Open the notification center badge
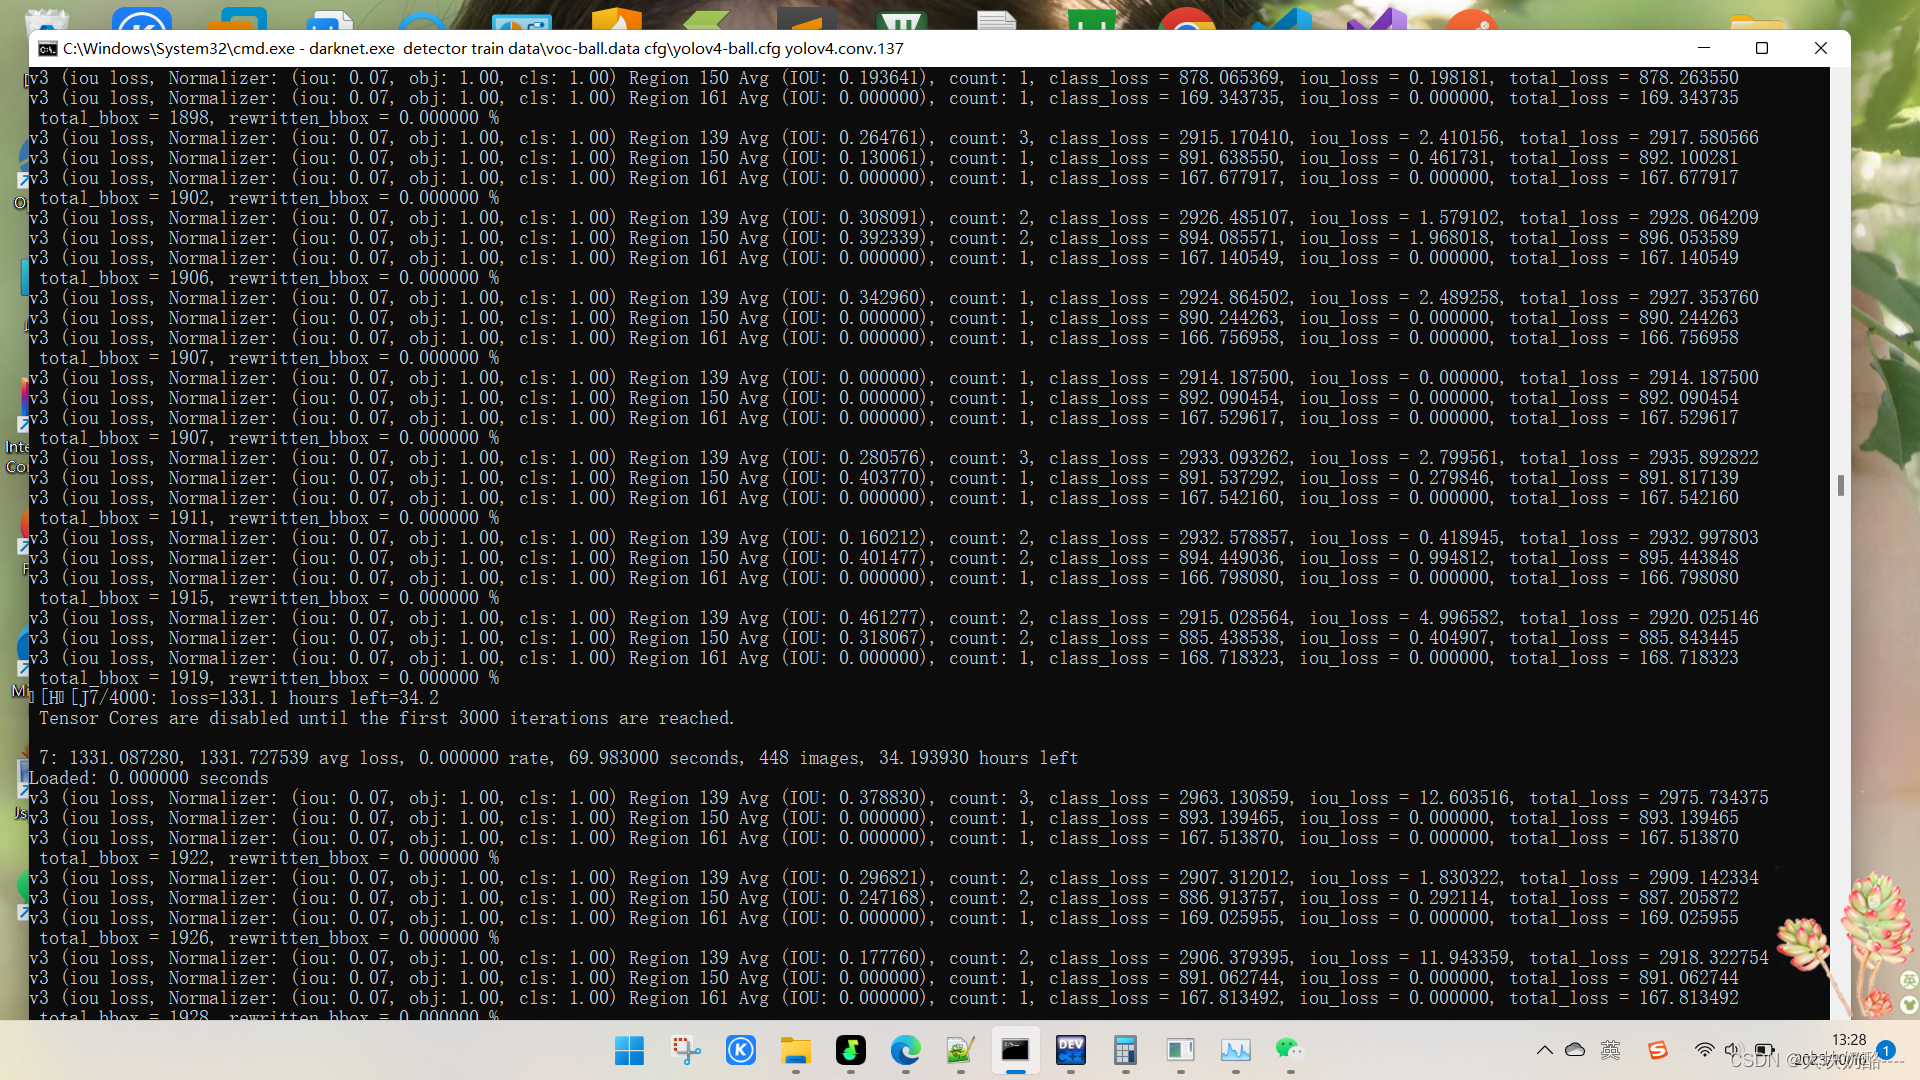 click(x=1886, y=1050)
